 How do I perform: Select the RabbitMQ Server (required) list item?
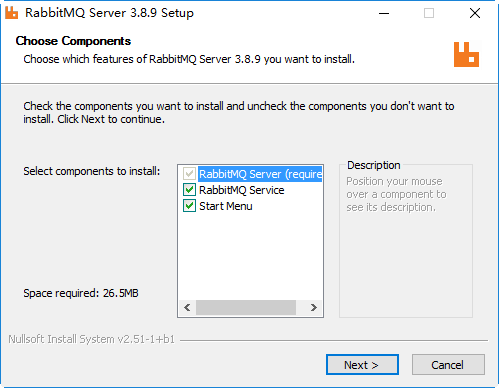point(260,174)
